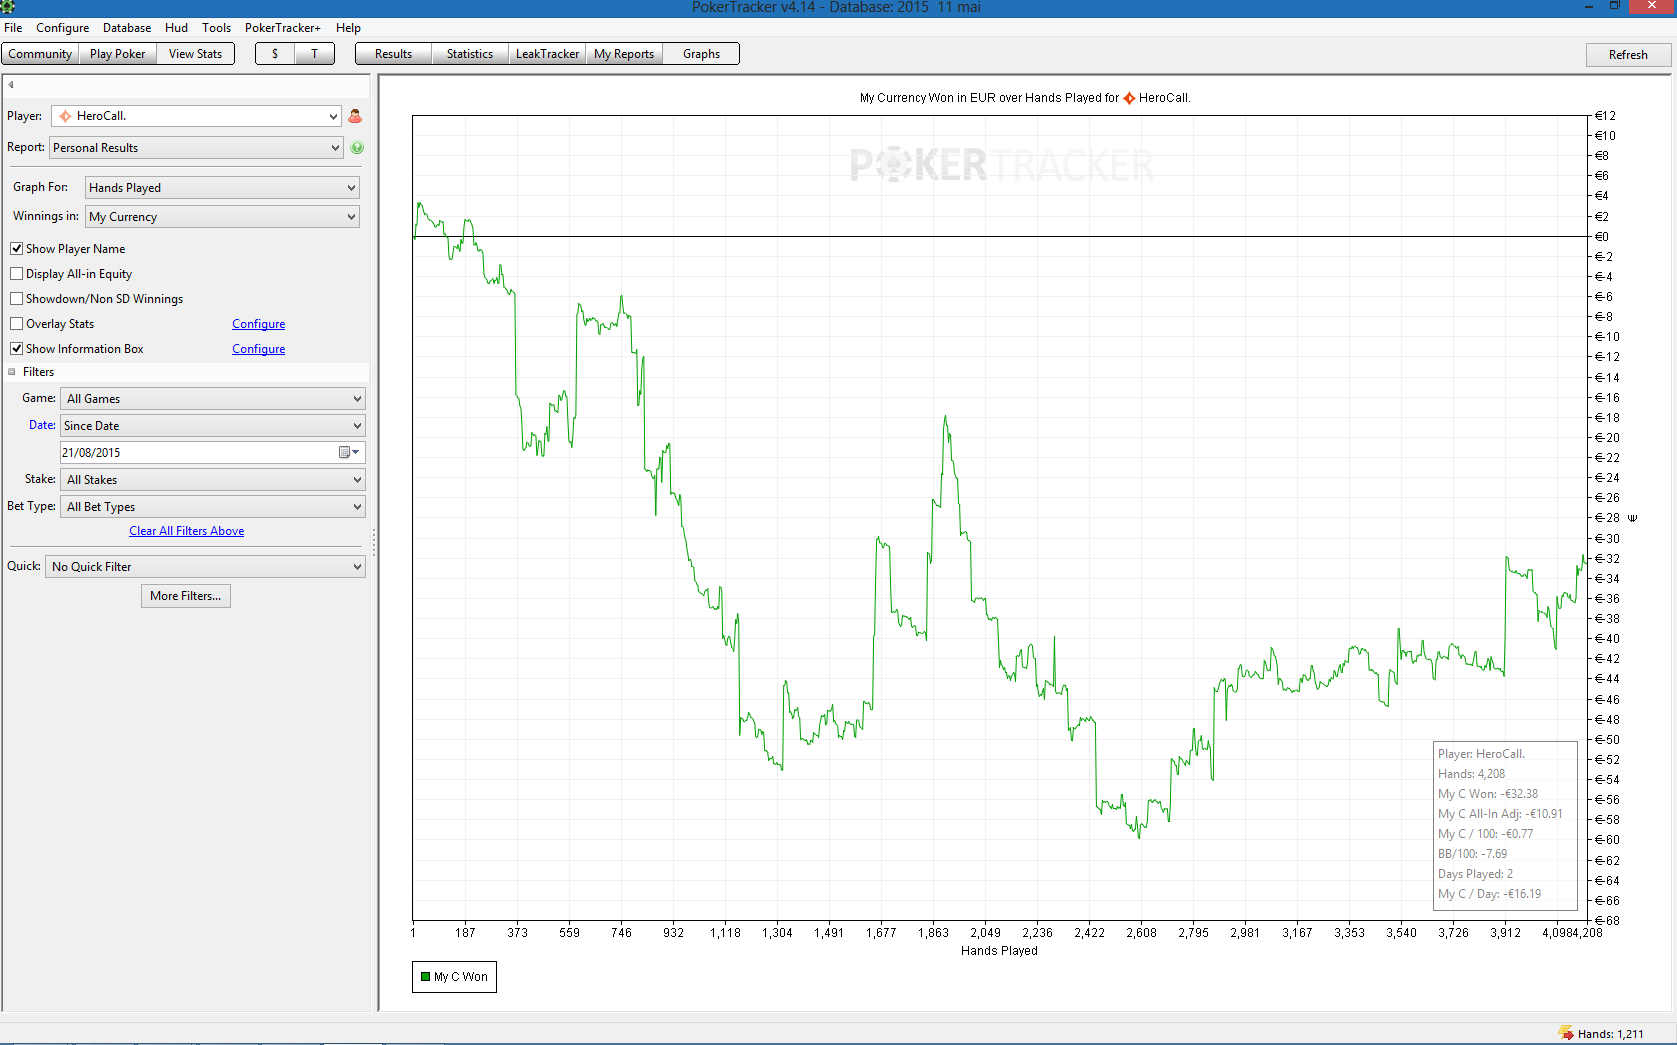The image size is (1677, 1045).
Task: Switch to the My Reports tab
Action: pos(624,54)
